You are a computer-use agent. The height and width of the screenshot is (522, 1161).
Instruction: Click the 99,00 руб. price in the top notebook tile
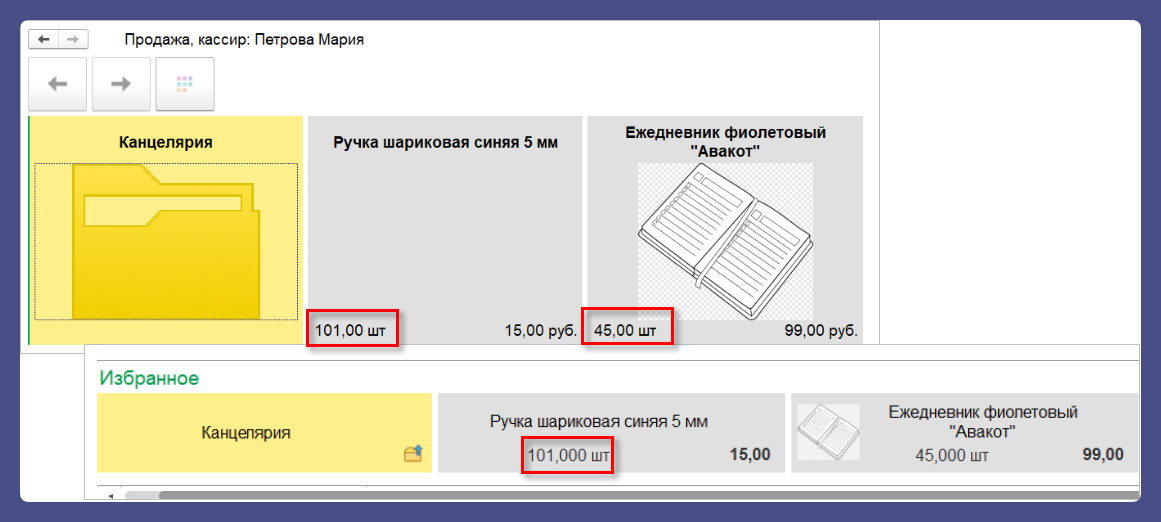(820, 331)
